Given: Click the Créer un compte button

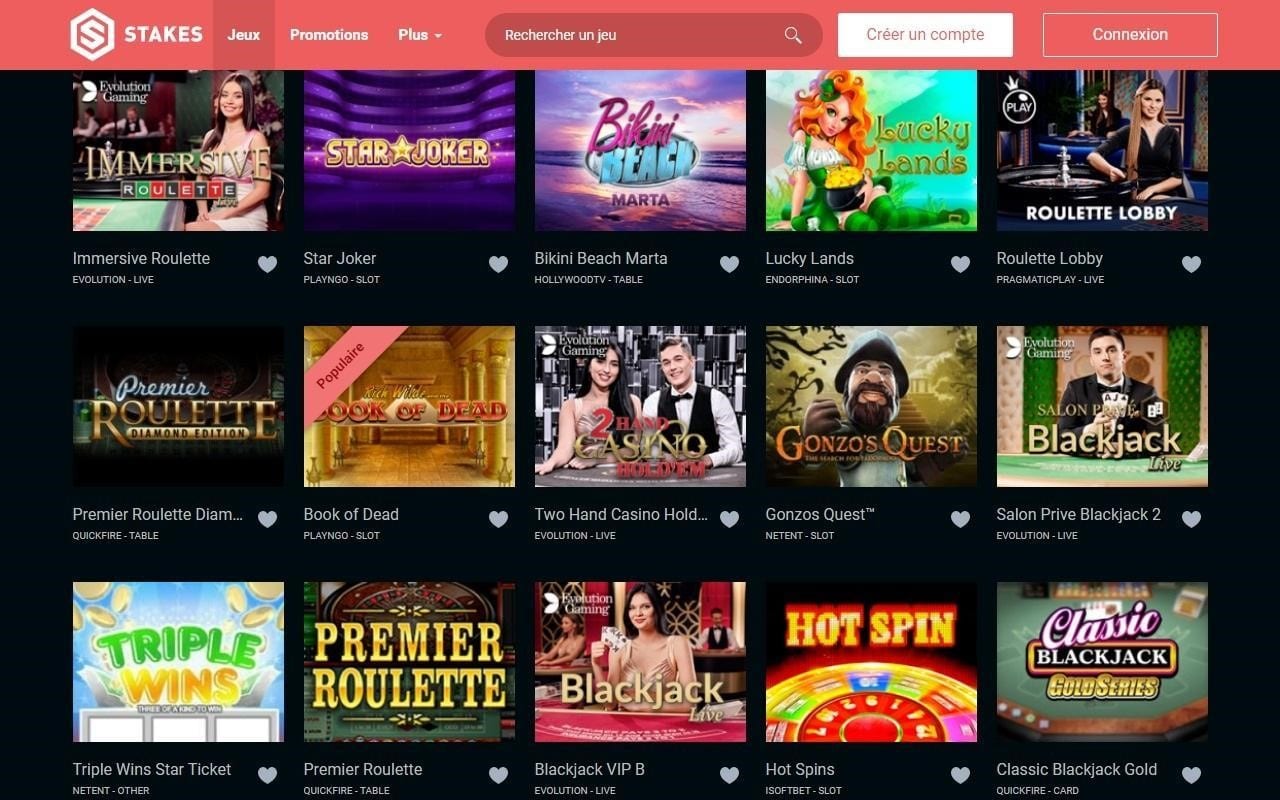Looking at the screenshot, I should (925, 35).
